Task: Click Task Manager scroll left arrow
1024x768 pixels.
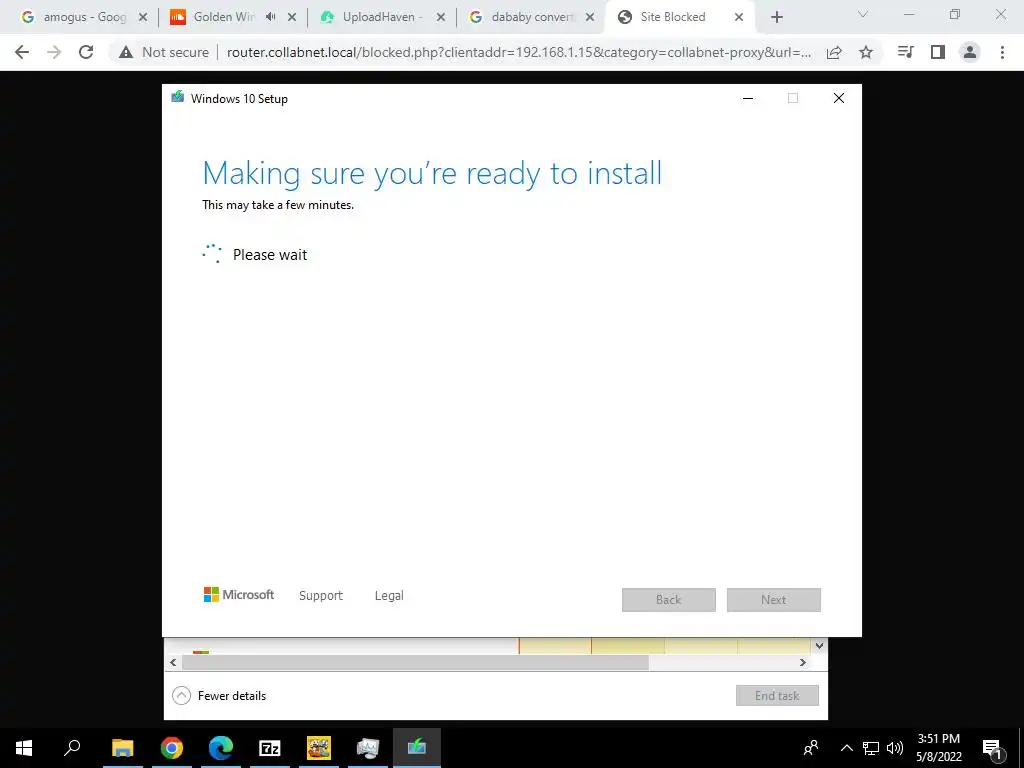Action: [x=173, y=662]
